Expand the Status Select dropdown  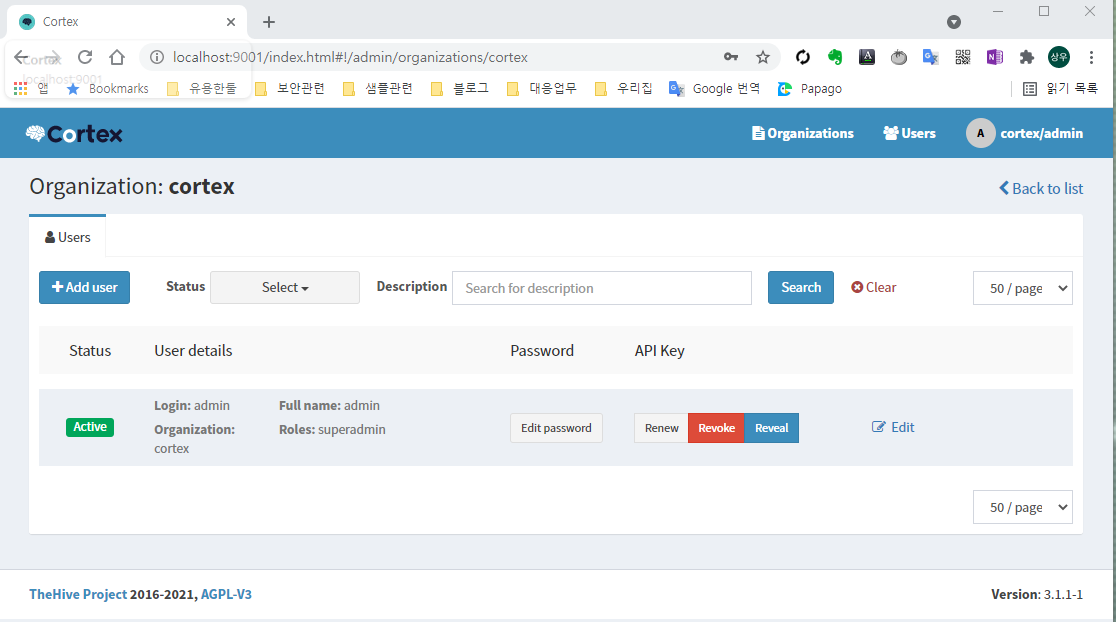[285, 288]
